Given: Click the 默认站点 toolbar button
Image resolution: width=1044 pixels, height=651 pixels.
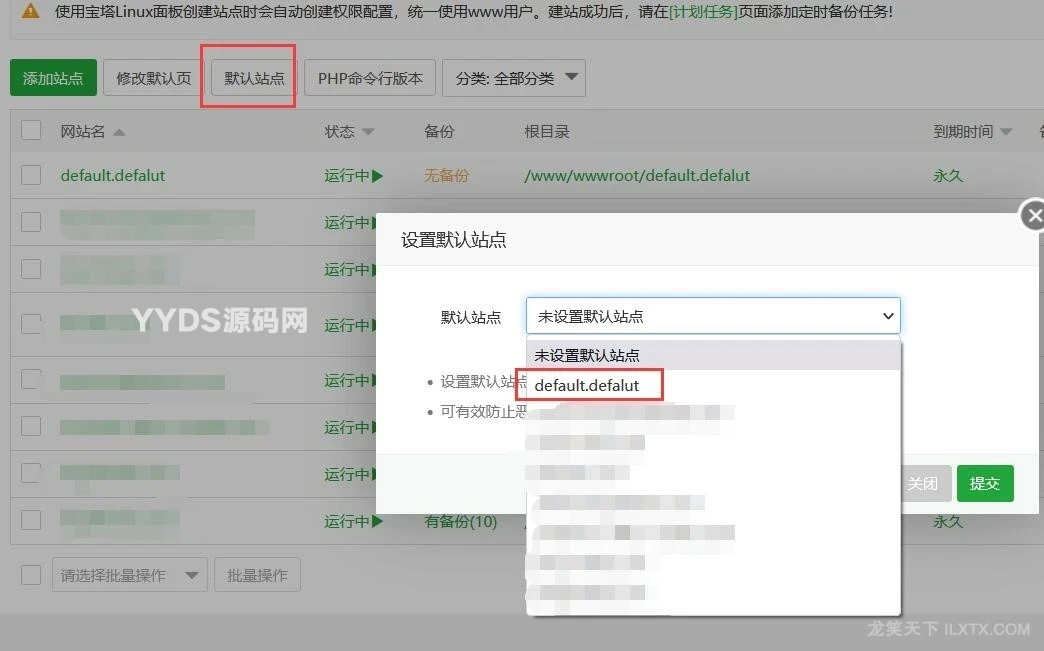Looking at the screenshot, I should click(254, 78).
